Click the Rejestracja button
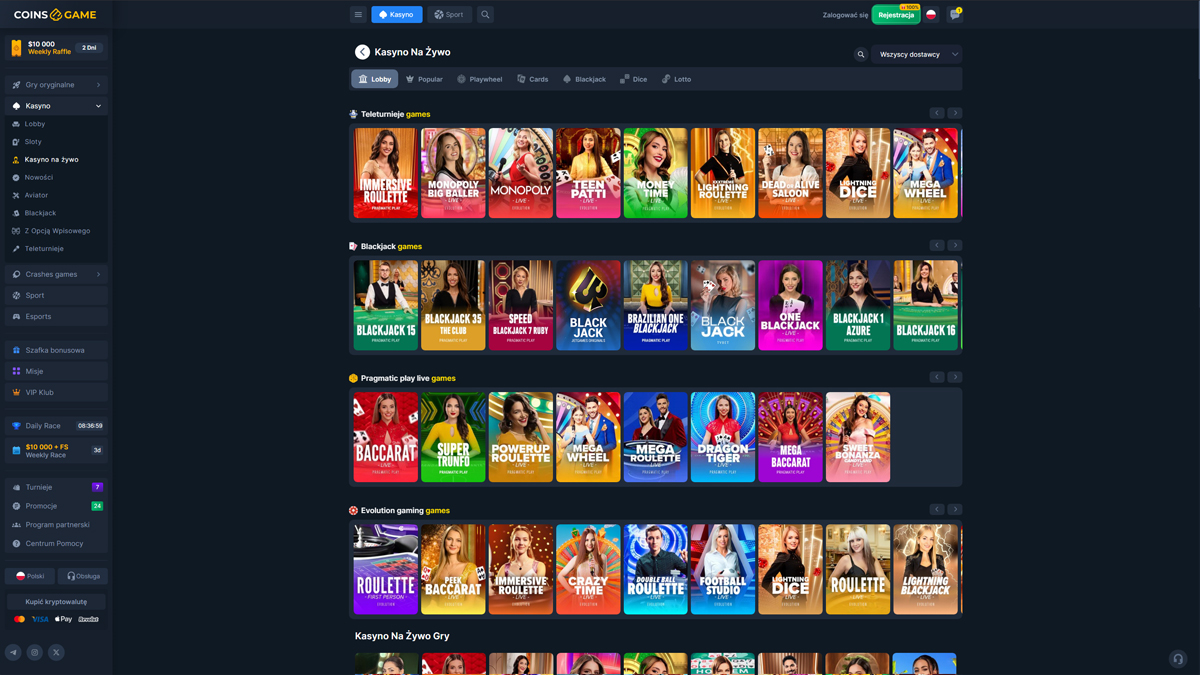This screenshot has width=1200, height=675. pos(896,15)
